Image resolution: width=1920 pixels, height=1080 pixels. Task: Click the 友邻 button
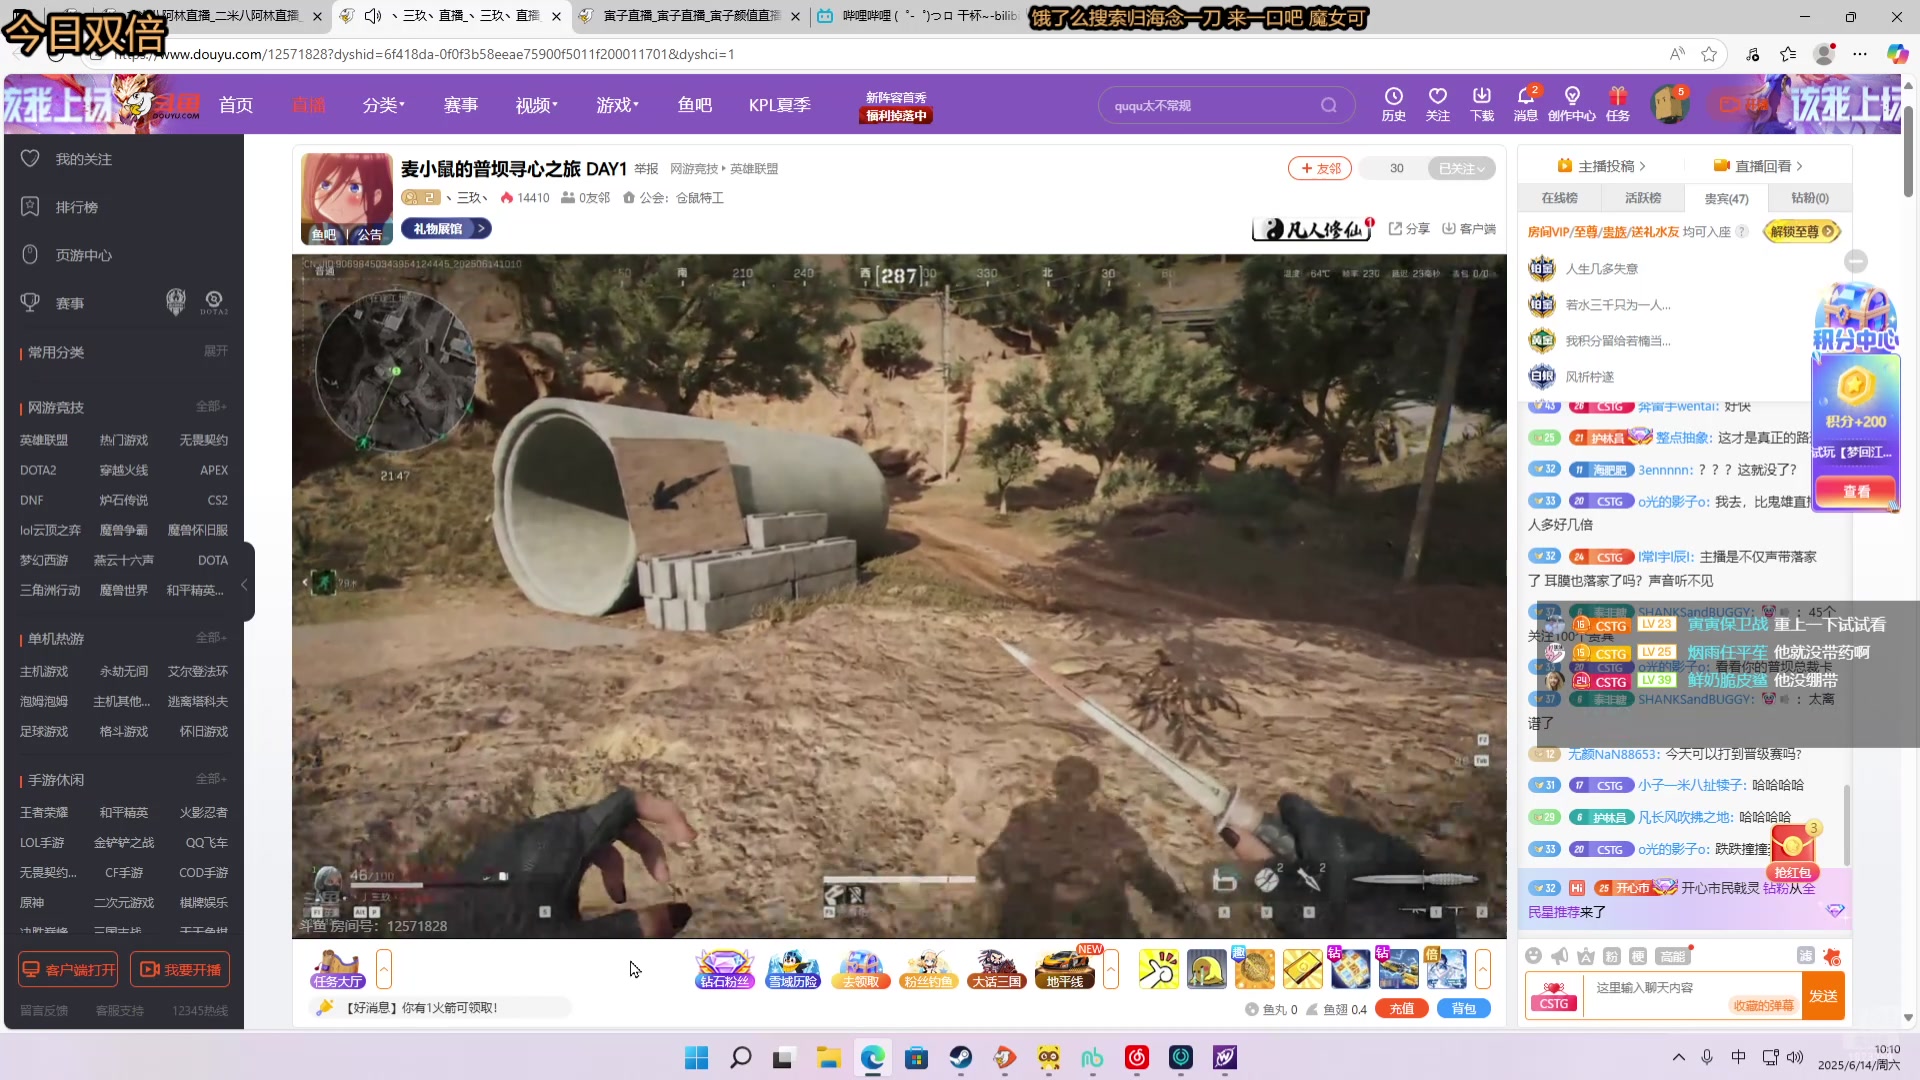1320,168
